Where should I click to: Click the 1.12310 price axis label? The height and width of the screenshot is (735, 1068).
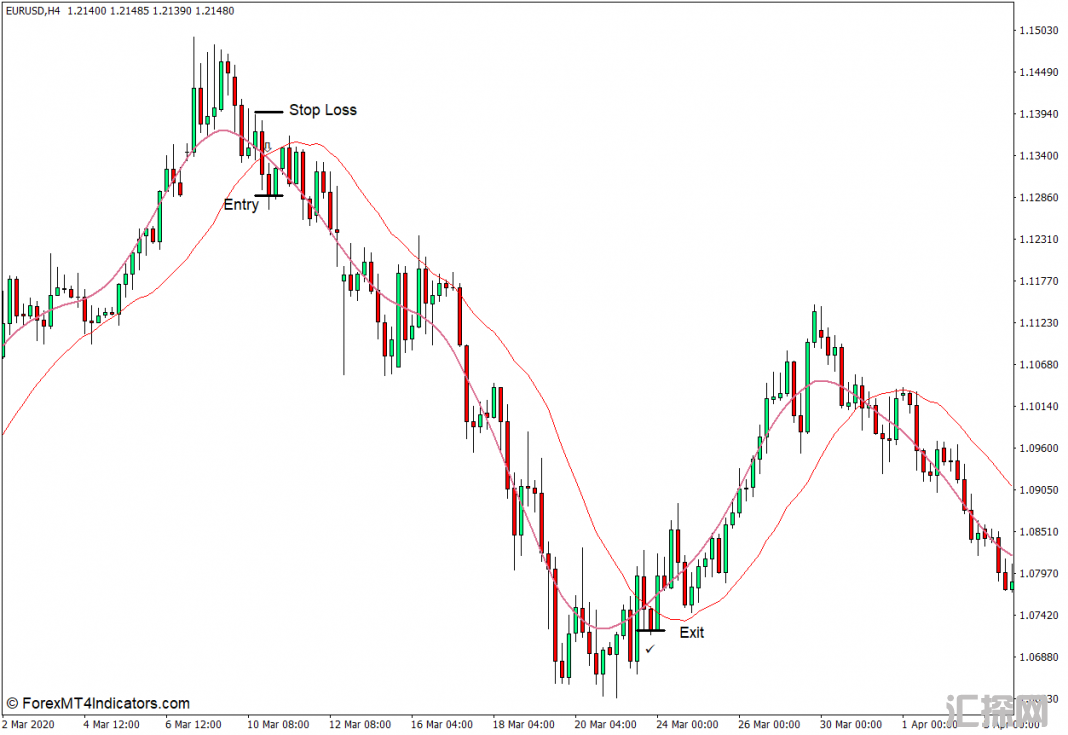[x=1038, y=240]
